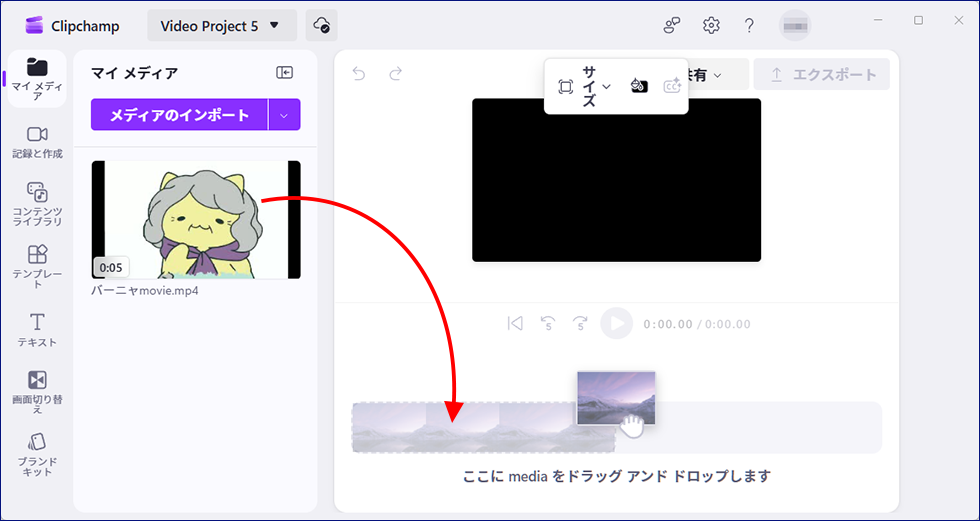Image resolution: width=980 pixels, height=521 pixels.
Task: Open the ブランド キット panel
Action: pos(36,453)
